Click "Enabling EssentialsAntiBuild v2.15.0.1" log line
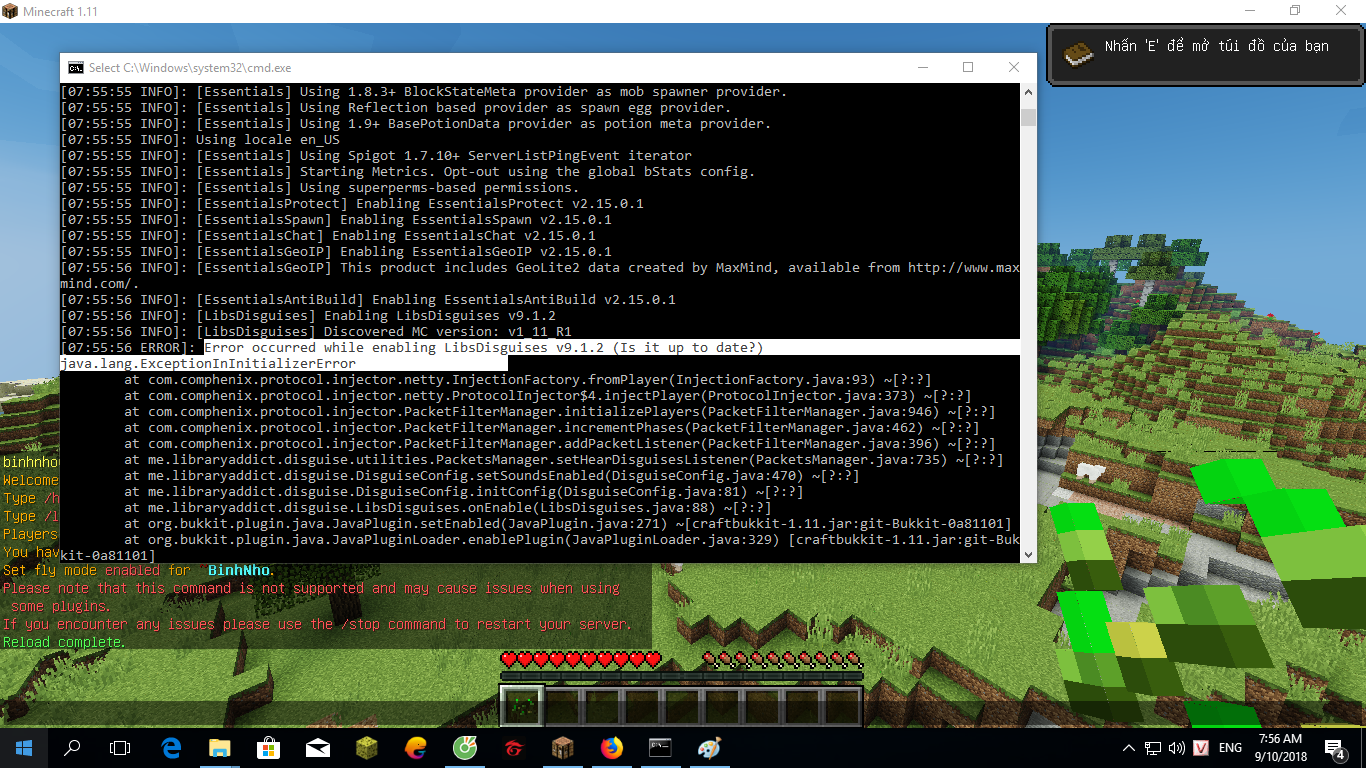Image resolution: width=1366 pixels, height=768 pixels. coord(368,300)
